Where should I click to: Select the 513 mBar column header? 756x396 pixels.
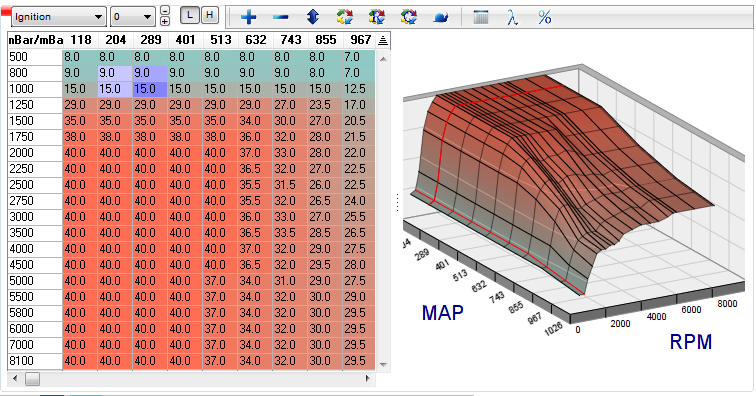pyautogui.click(x=220, y=40)
